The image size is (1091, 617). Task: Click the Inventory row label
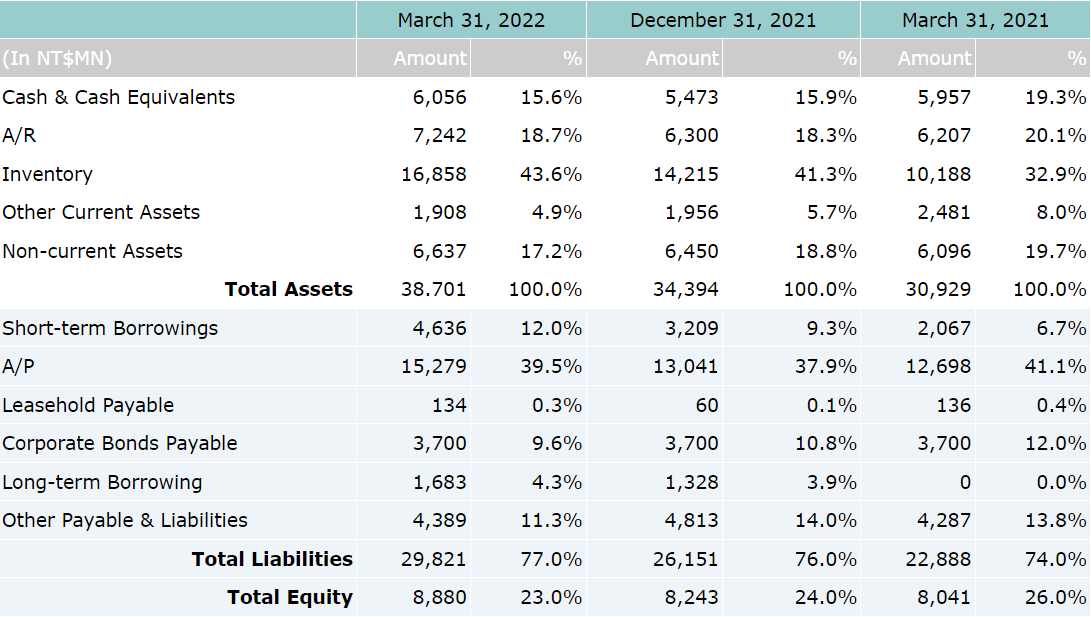47,174
